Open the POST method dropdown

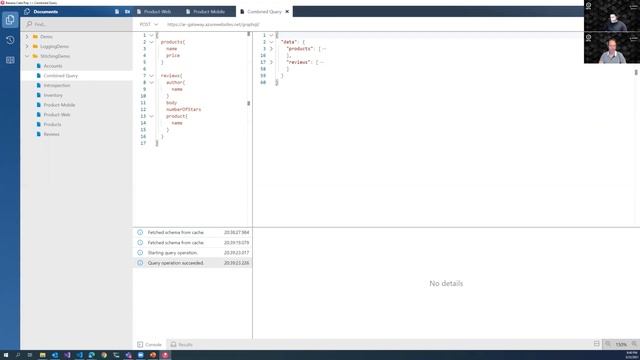[149, 24]
